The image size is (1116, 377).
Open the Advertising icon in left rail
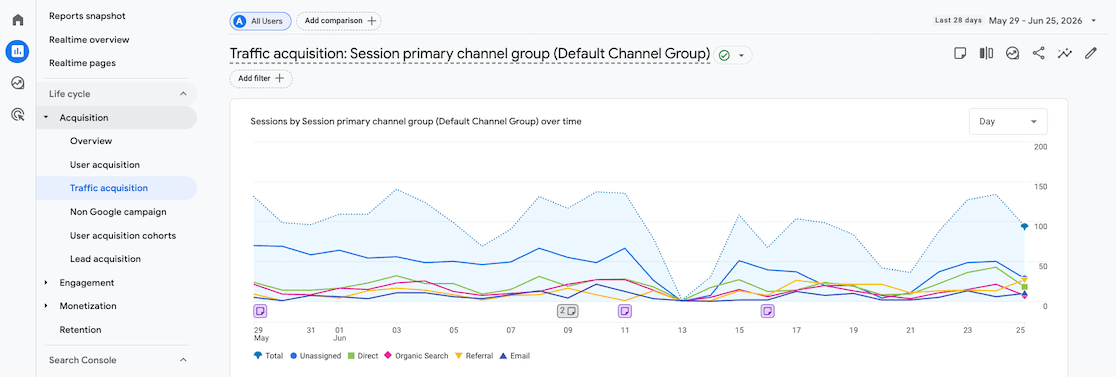[18, 114]
